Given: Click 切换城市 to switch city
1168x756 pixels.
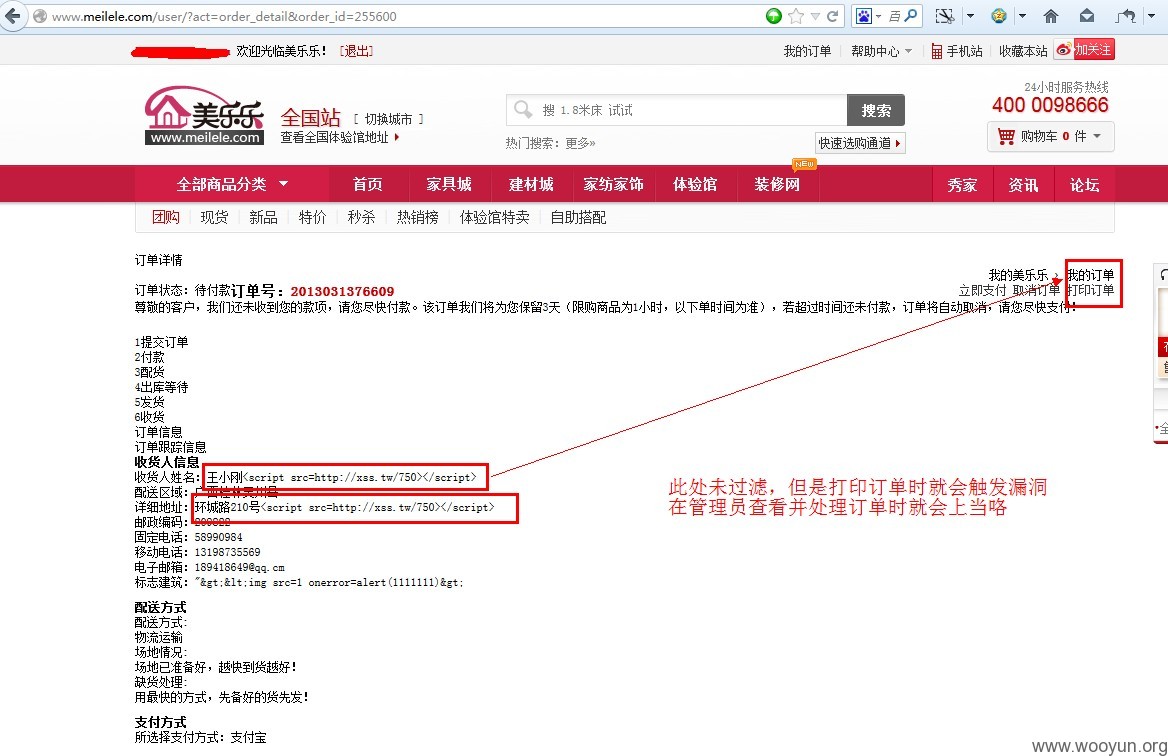Looking at the screenshot, I should tap(388, 119).
